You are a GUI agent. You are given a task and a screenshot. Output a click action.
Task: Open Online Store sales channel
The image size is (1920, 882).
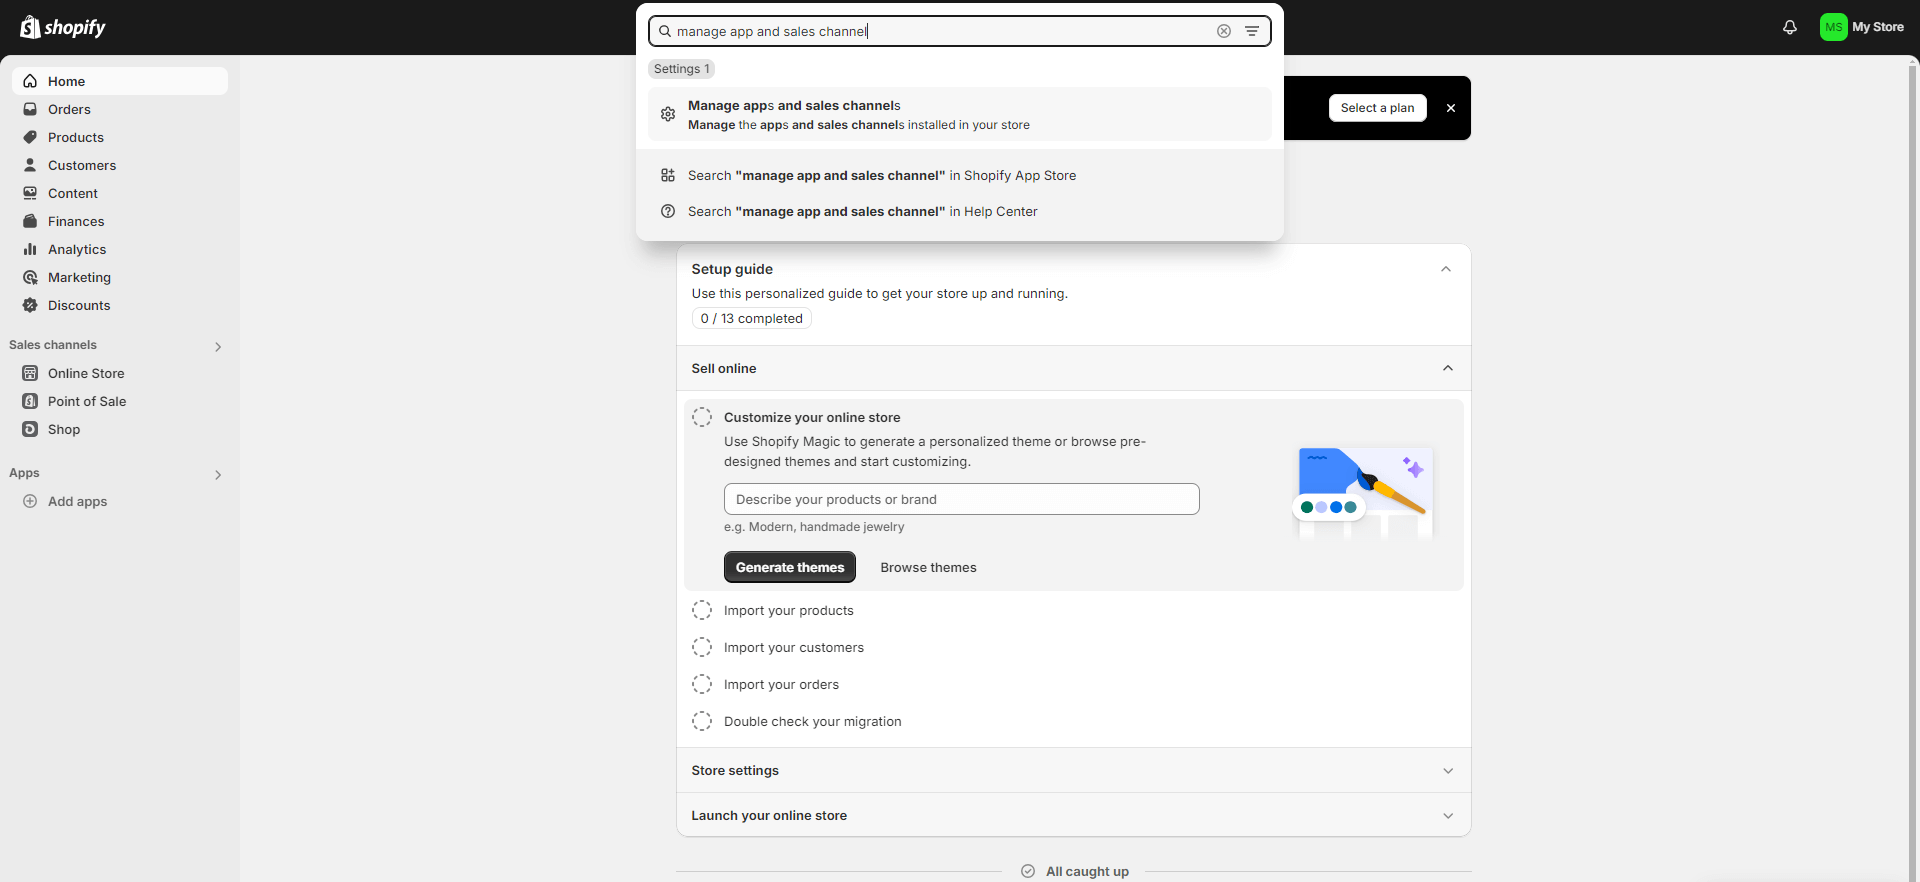point(120,373)
